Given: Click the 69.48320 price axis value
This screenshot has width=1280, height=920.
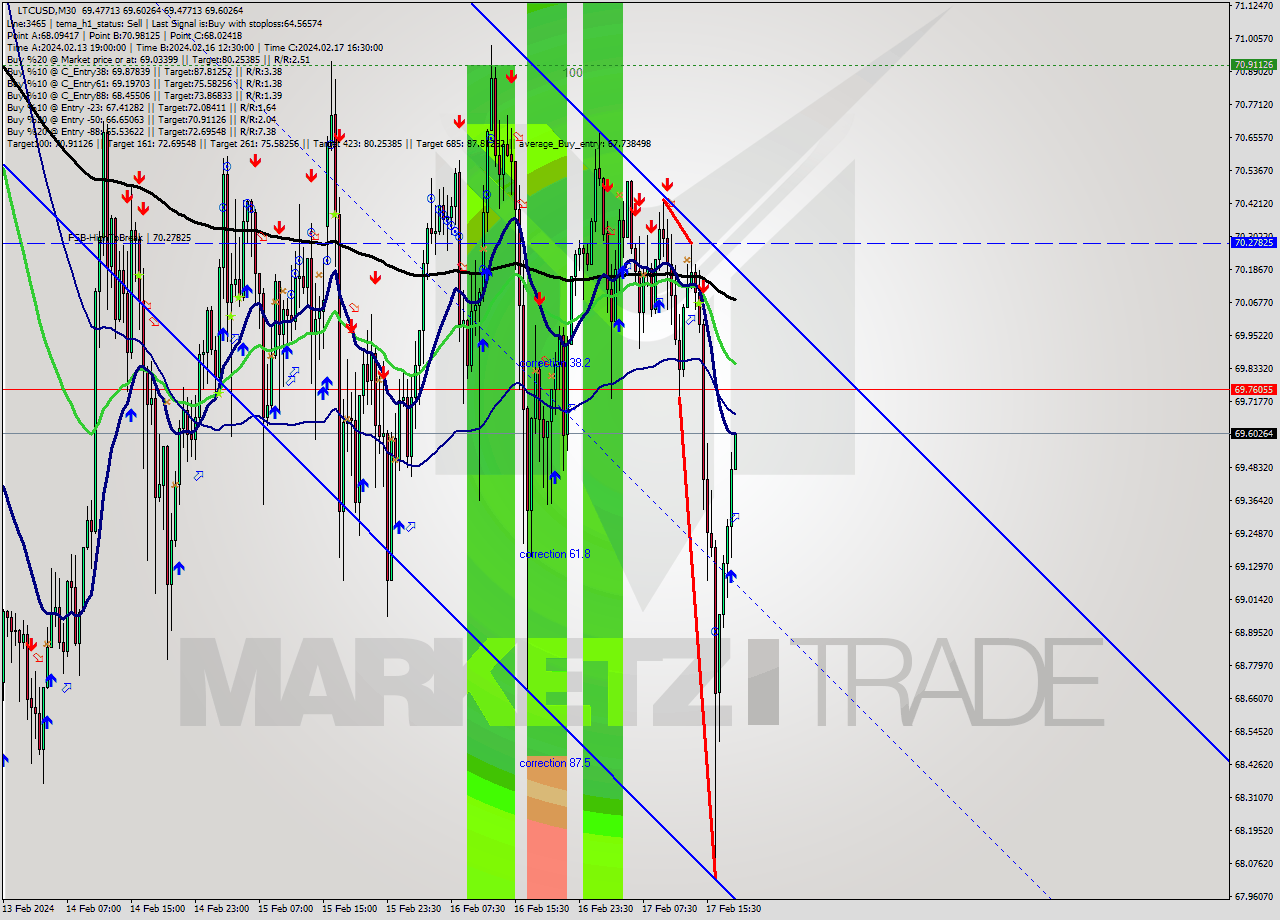Looking at the screenshot, I should coord(1253,467).
